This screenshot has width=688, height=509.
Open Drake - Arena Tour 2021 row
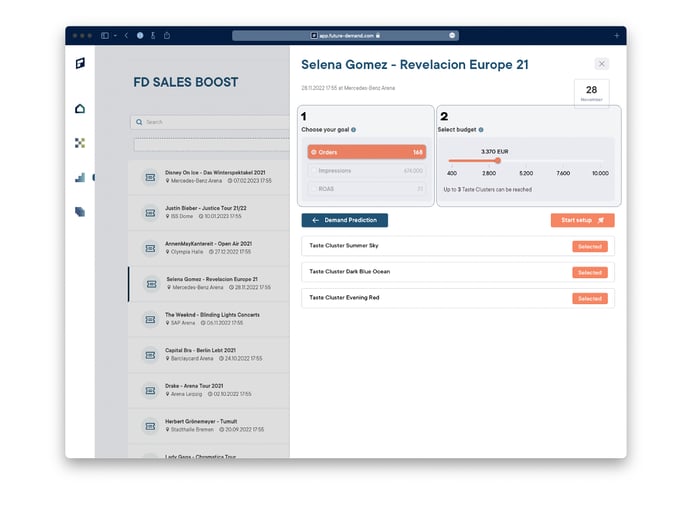209,391
